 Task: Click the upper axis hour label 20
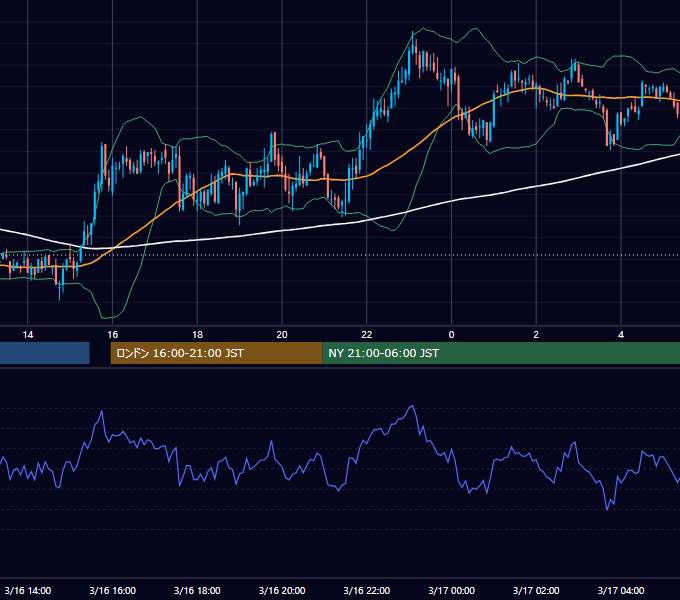click(282, 335)
